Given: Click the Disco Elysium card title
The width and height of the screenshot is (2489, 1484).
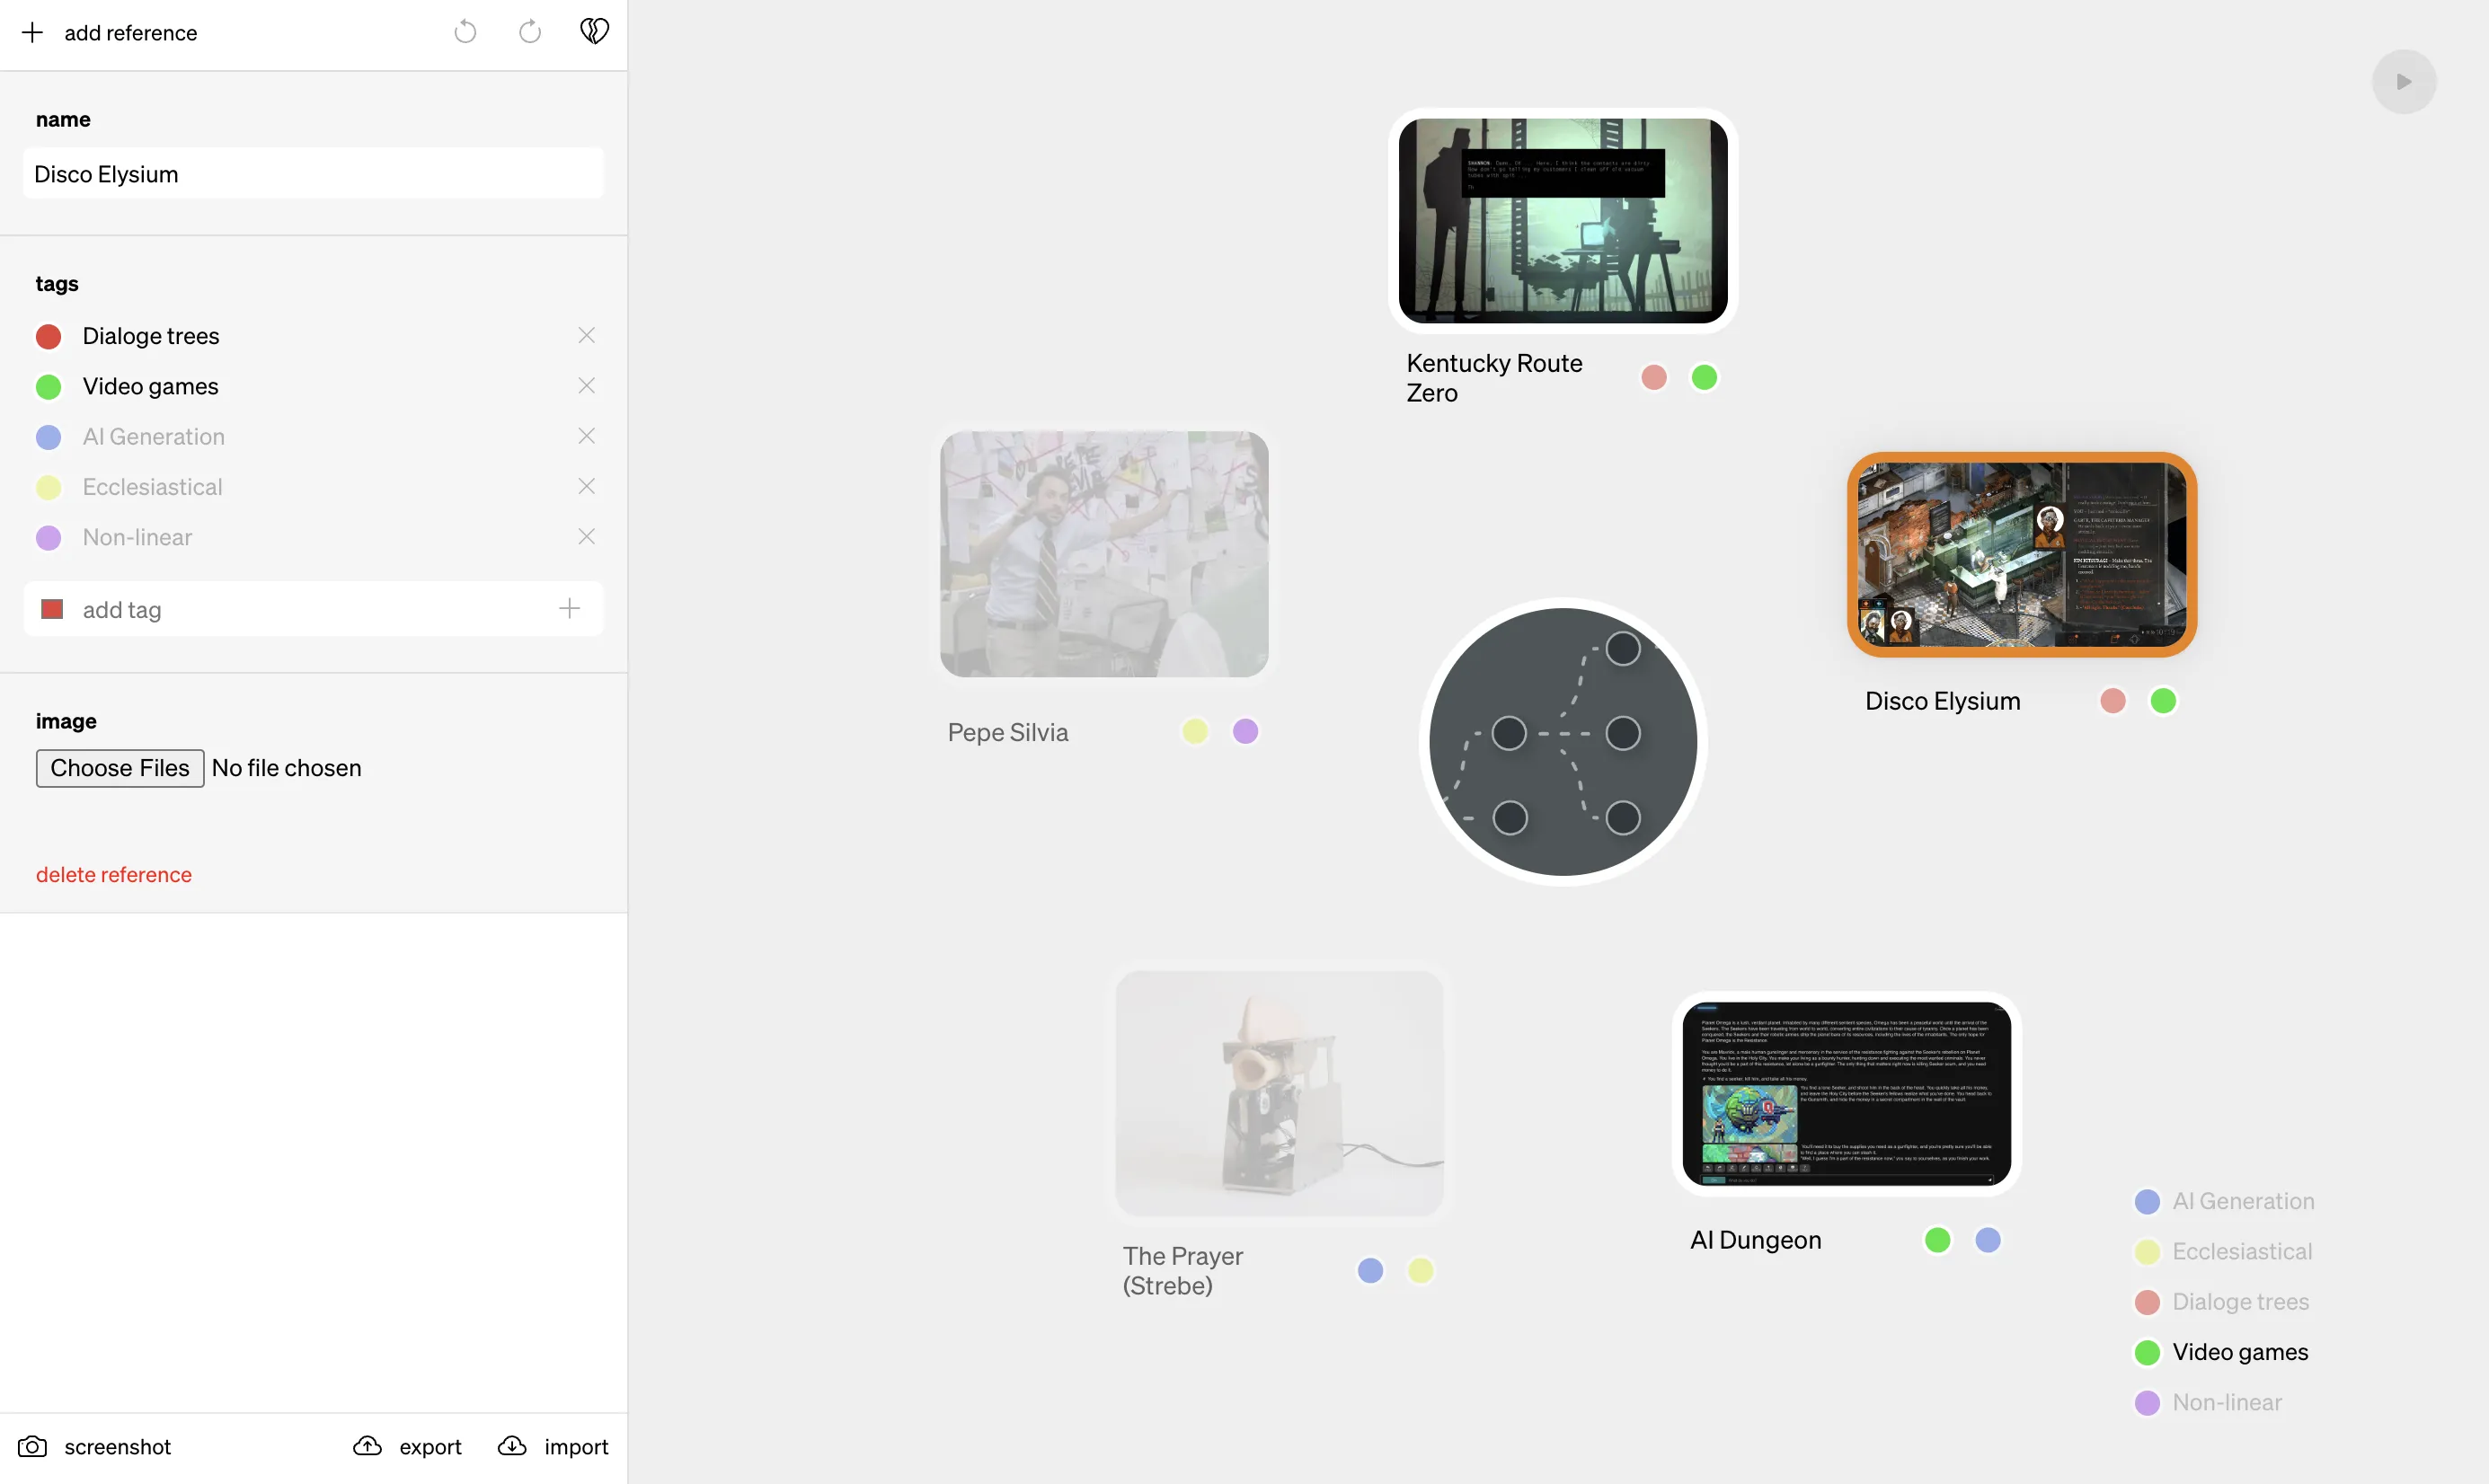Looking at the screenshot, I should click(1943, 702).
